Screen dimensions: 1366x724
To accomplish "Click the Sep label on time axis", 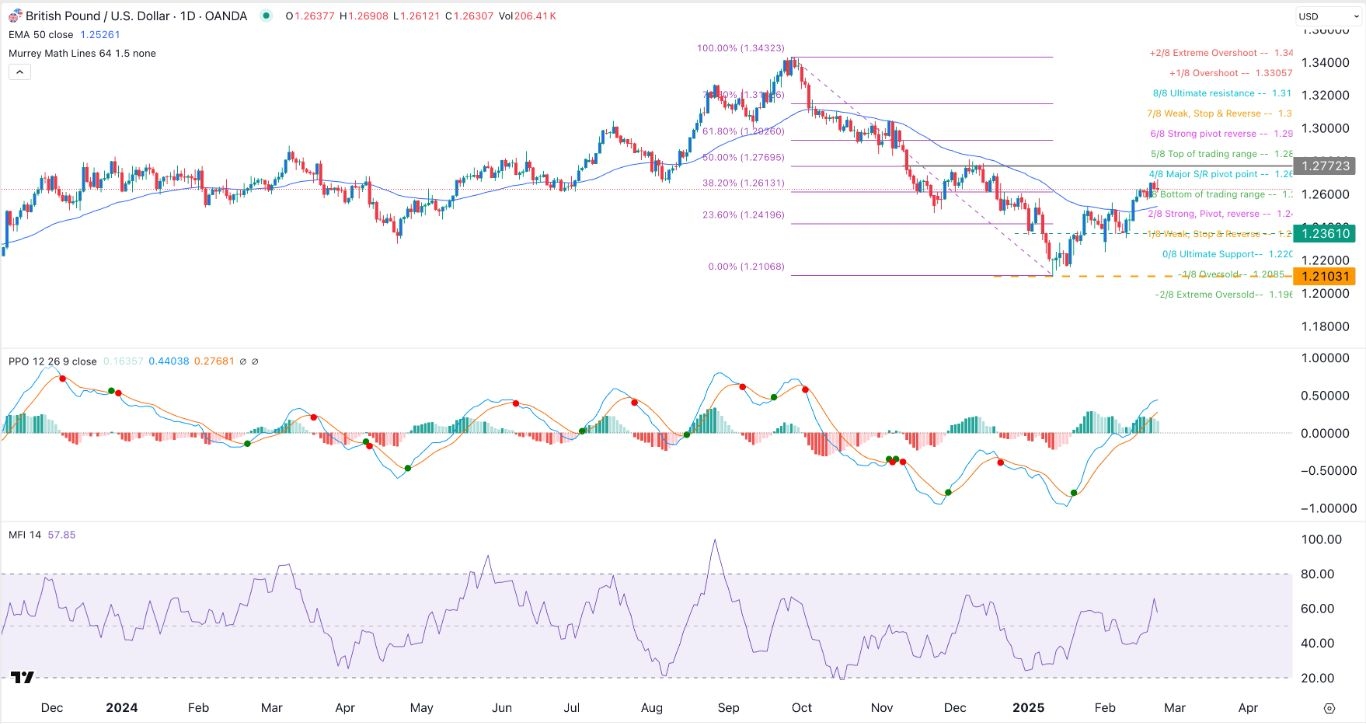I will [728, 707].
